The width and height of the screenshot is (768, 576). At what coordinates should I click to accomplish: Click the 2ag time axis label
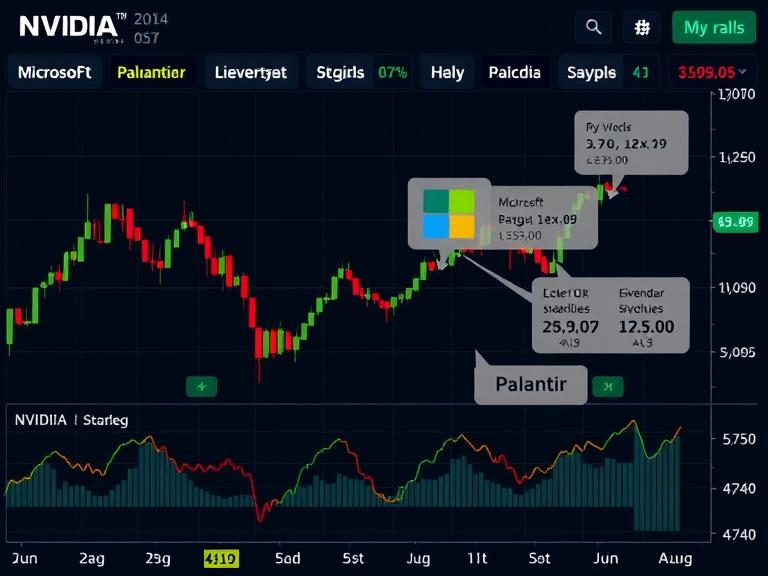pos(92,558)
